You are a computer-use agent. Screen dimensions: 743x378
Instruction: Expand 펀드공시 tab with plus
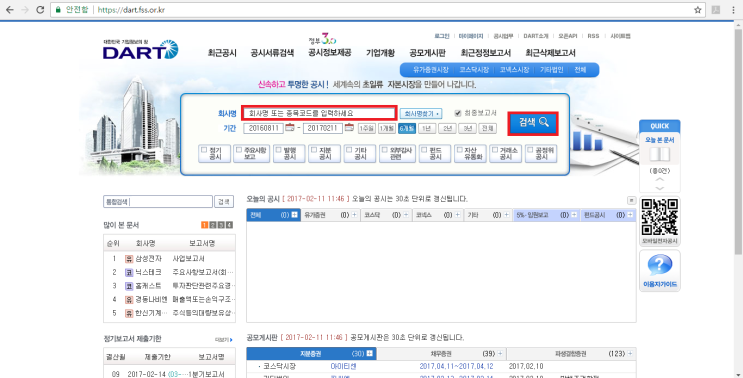coord(630,215)
